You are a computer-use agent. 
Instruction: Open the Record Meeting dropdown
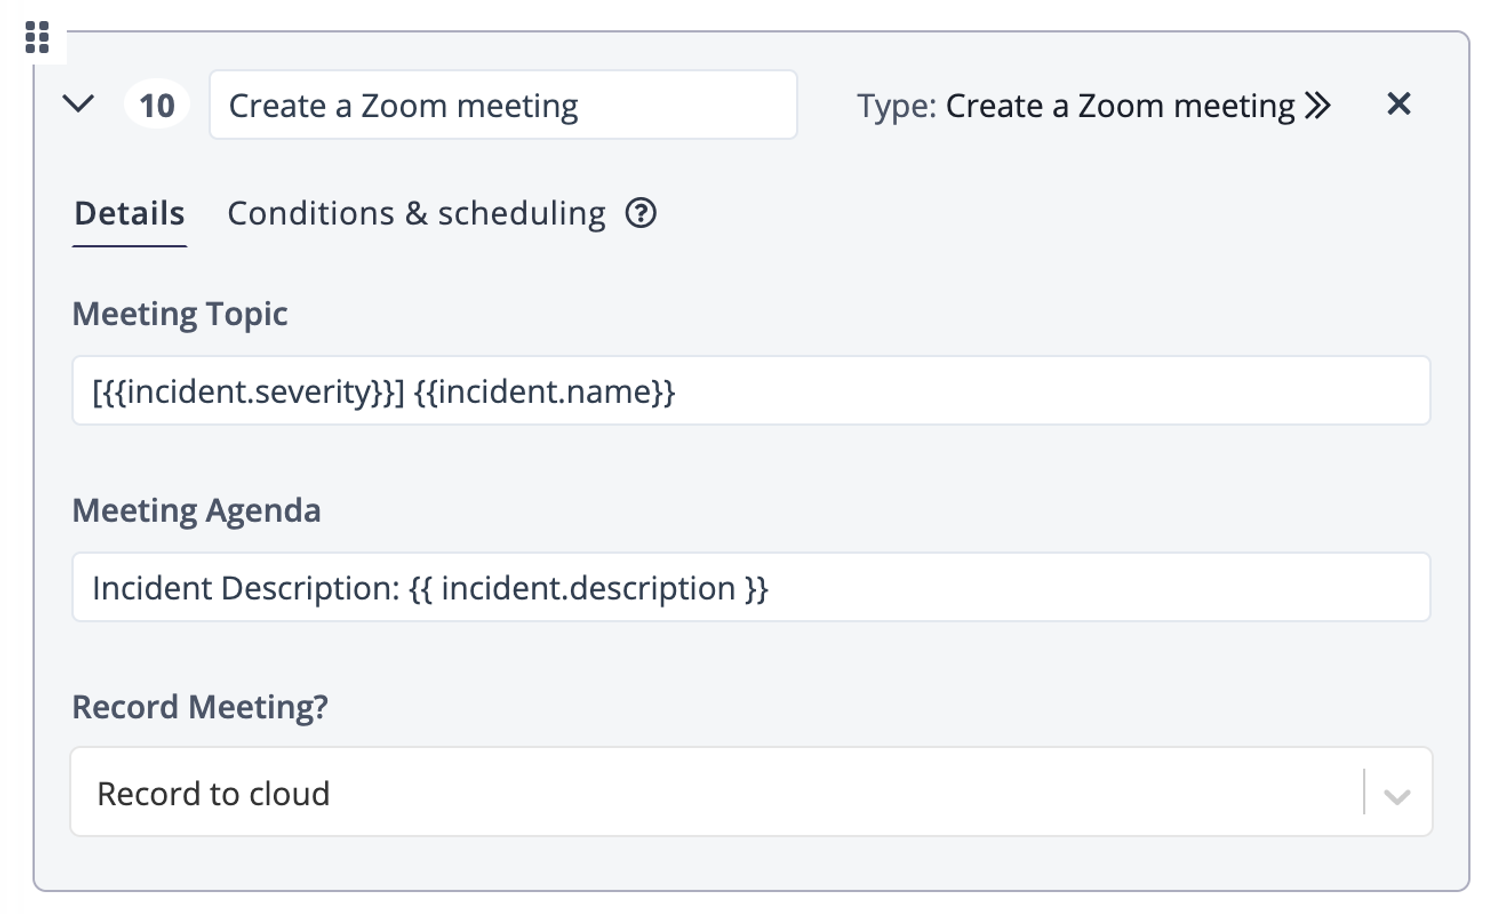(751, 792)
